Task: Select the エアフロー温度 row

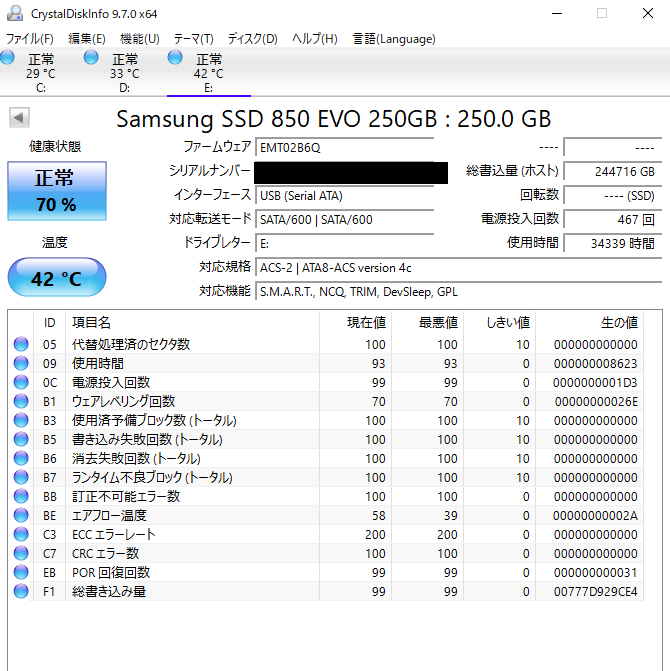Action: click(x=328, y=515)
